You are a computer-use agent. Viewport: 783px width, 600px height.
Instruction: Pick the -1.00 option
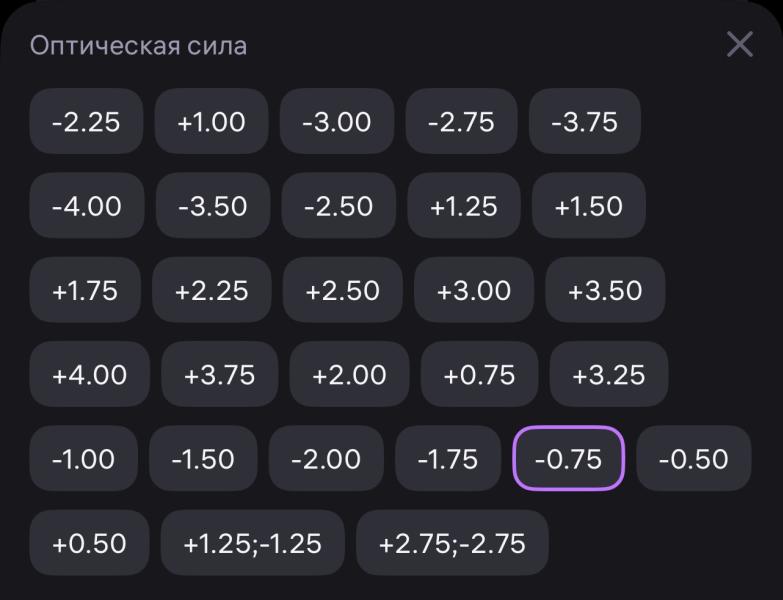click(84, 459)
